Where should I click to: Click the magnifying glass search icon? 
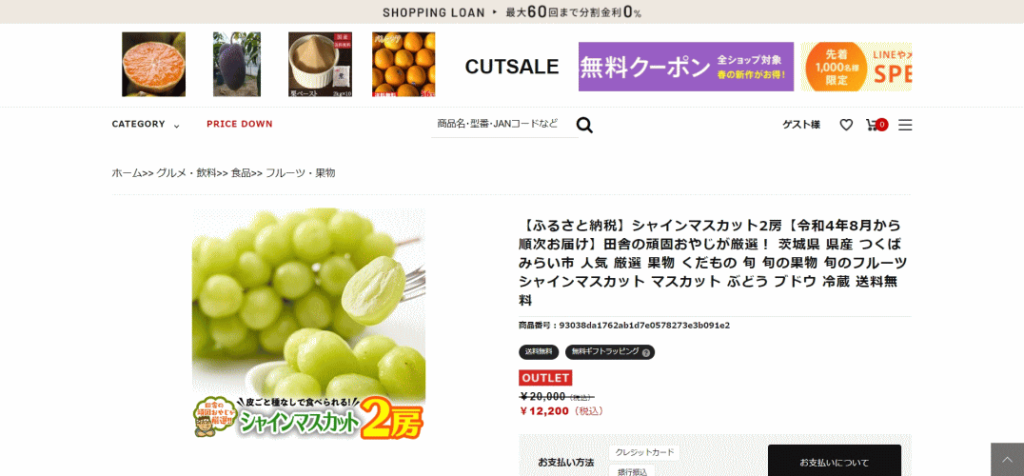584,125
